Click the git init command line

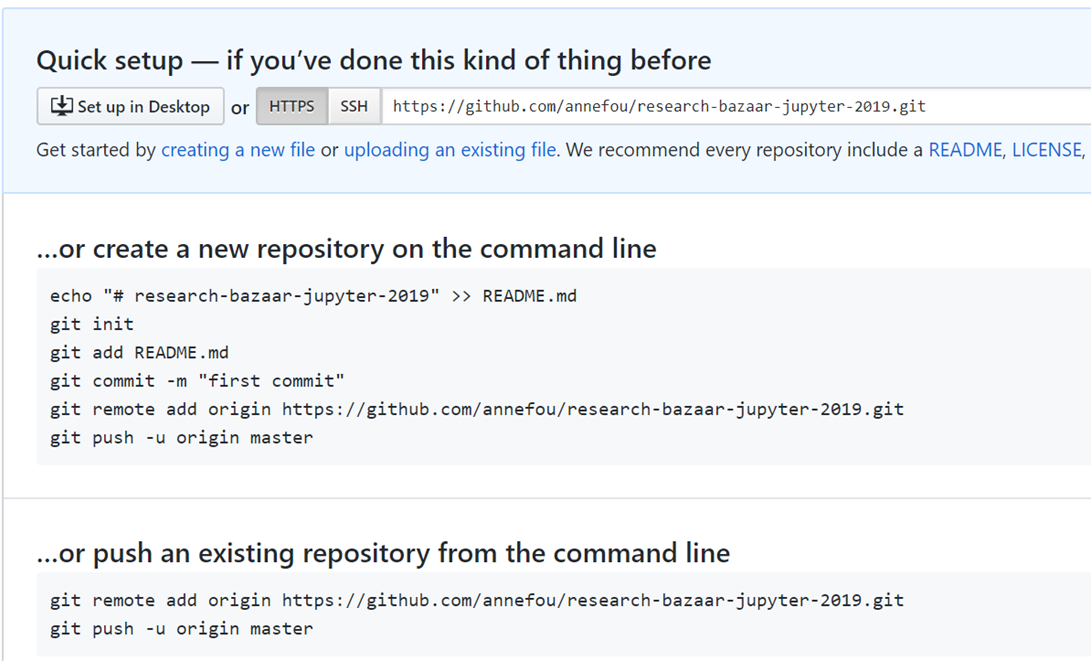(x=92, y=324)
